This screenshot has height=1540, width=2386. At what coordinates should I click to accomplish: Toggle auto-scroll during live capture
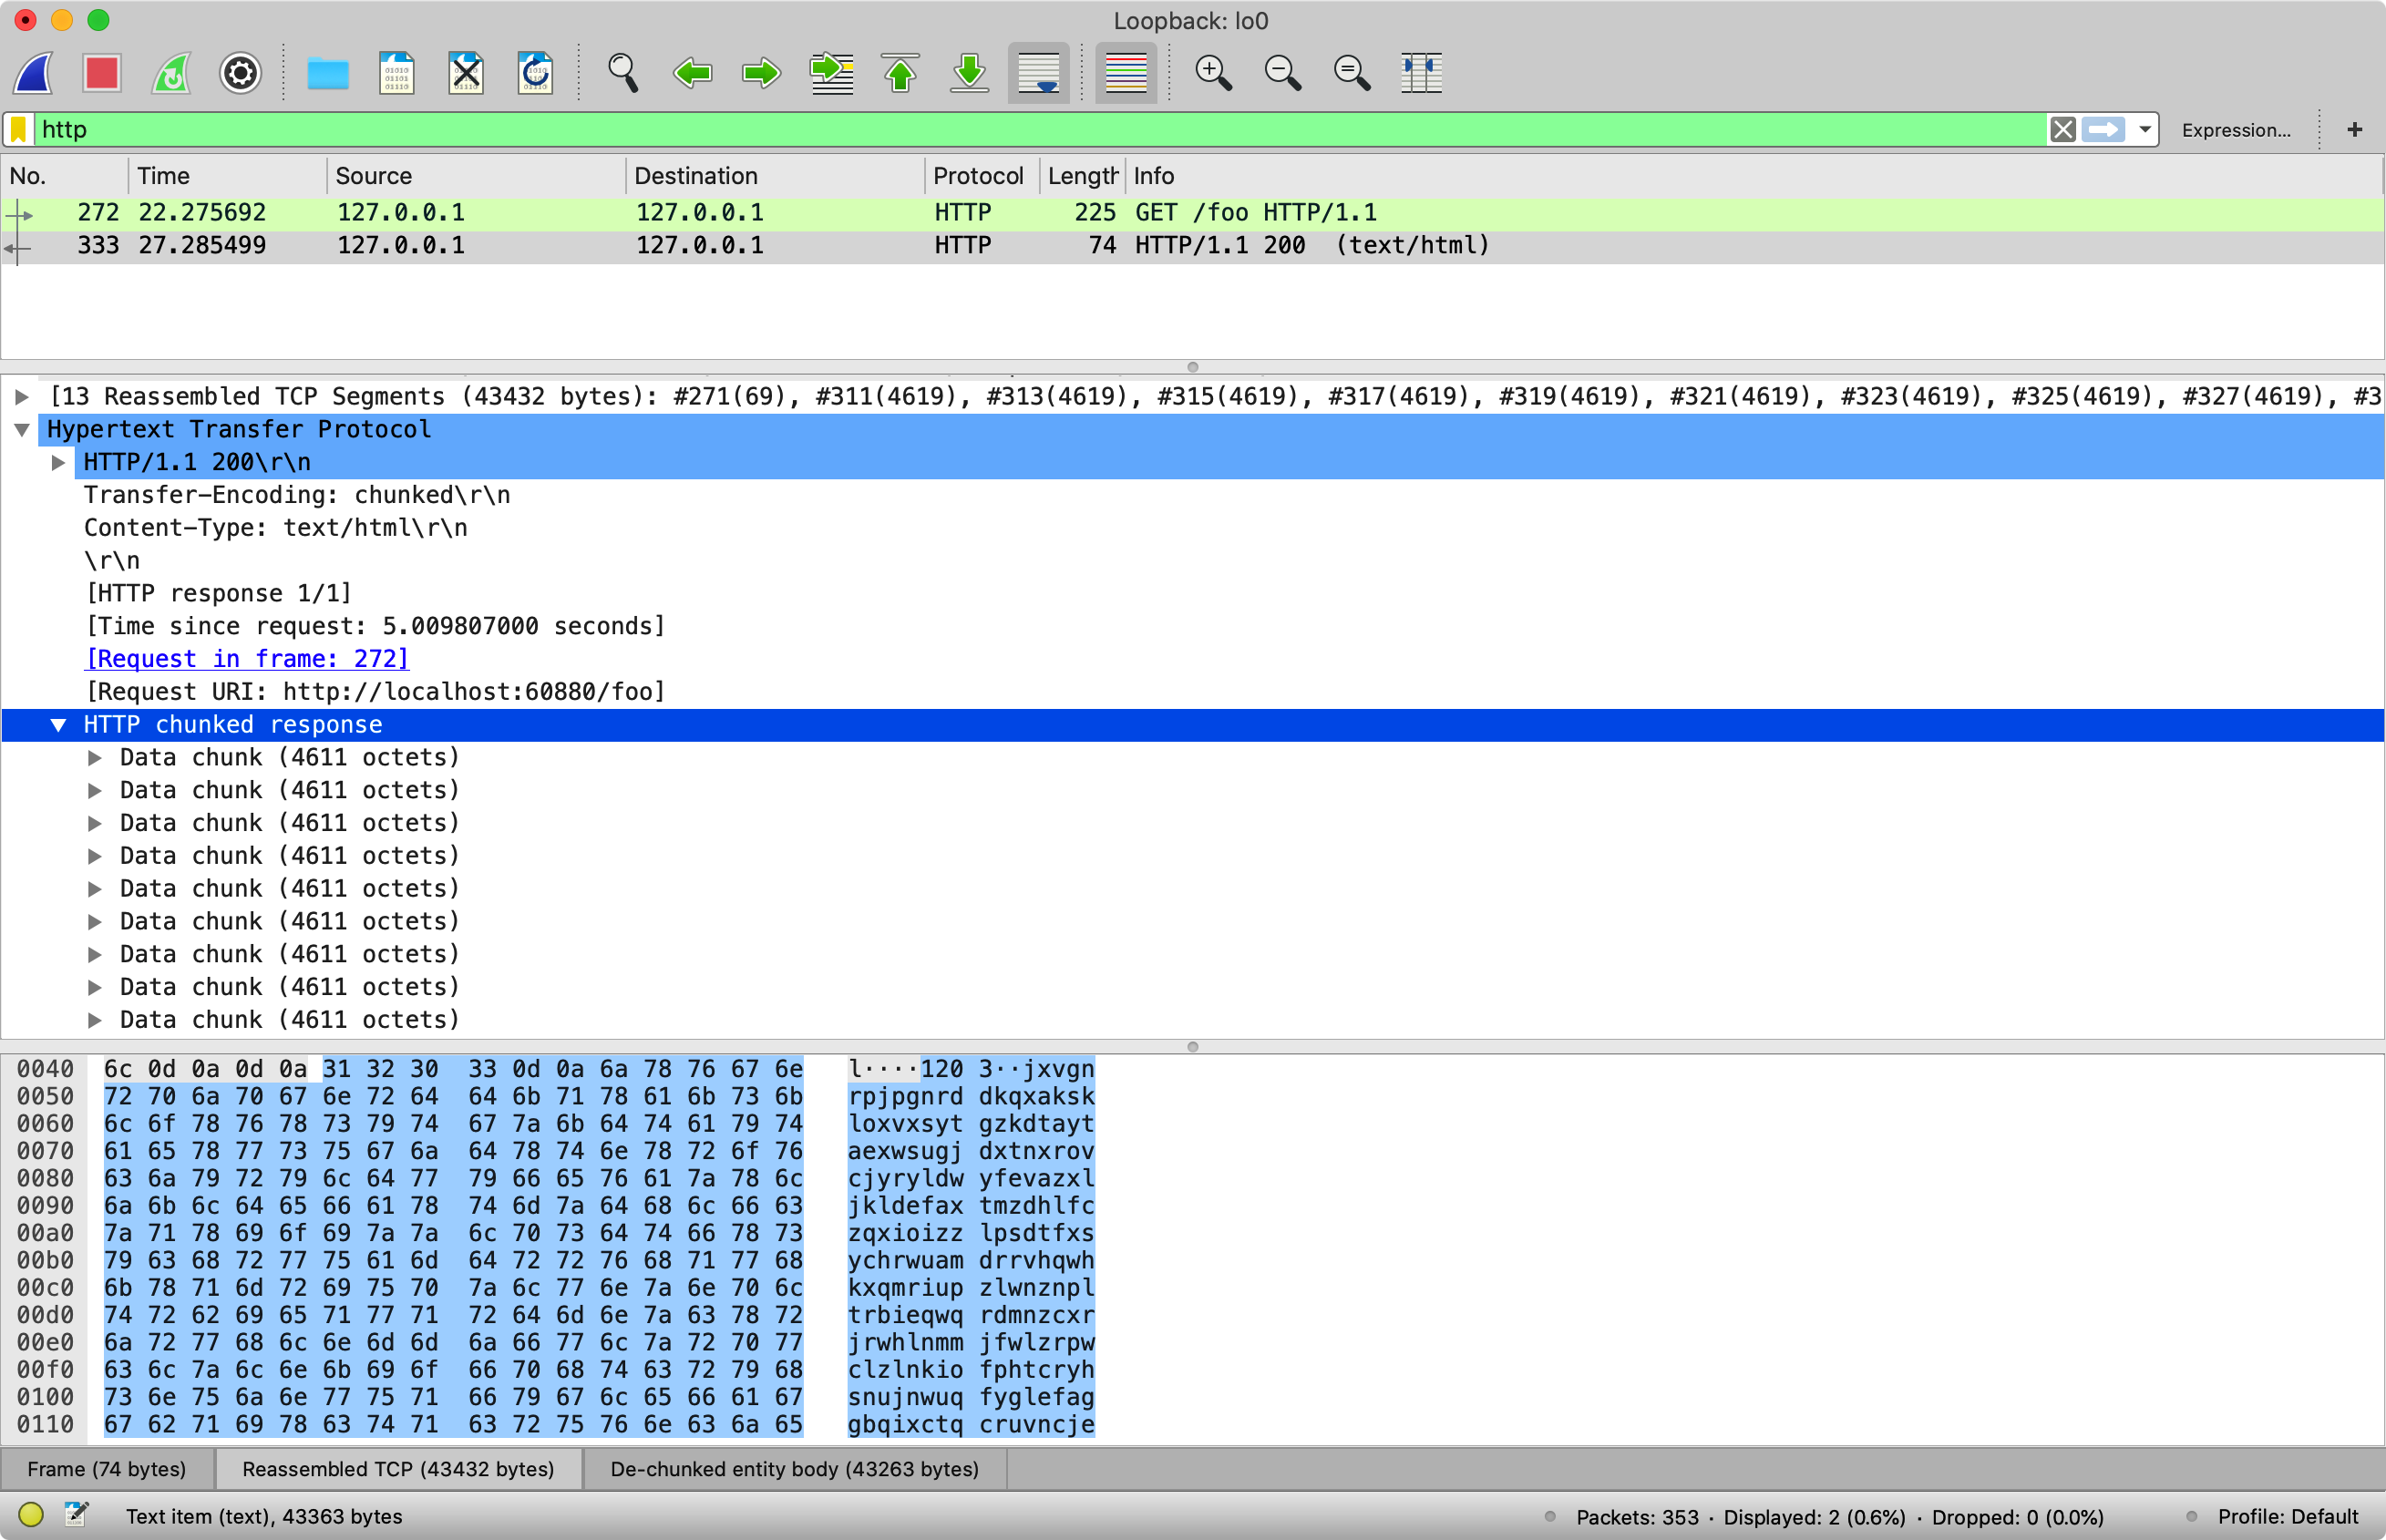click(x=1038, y=73)
